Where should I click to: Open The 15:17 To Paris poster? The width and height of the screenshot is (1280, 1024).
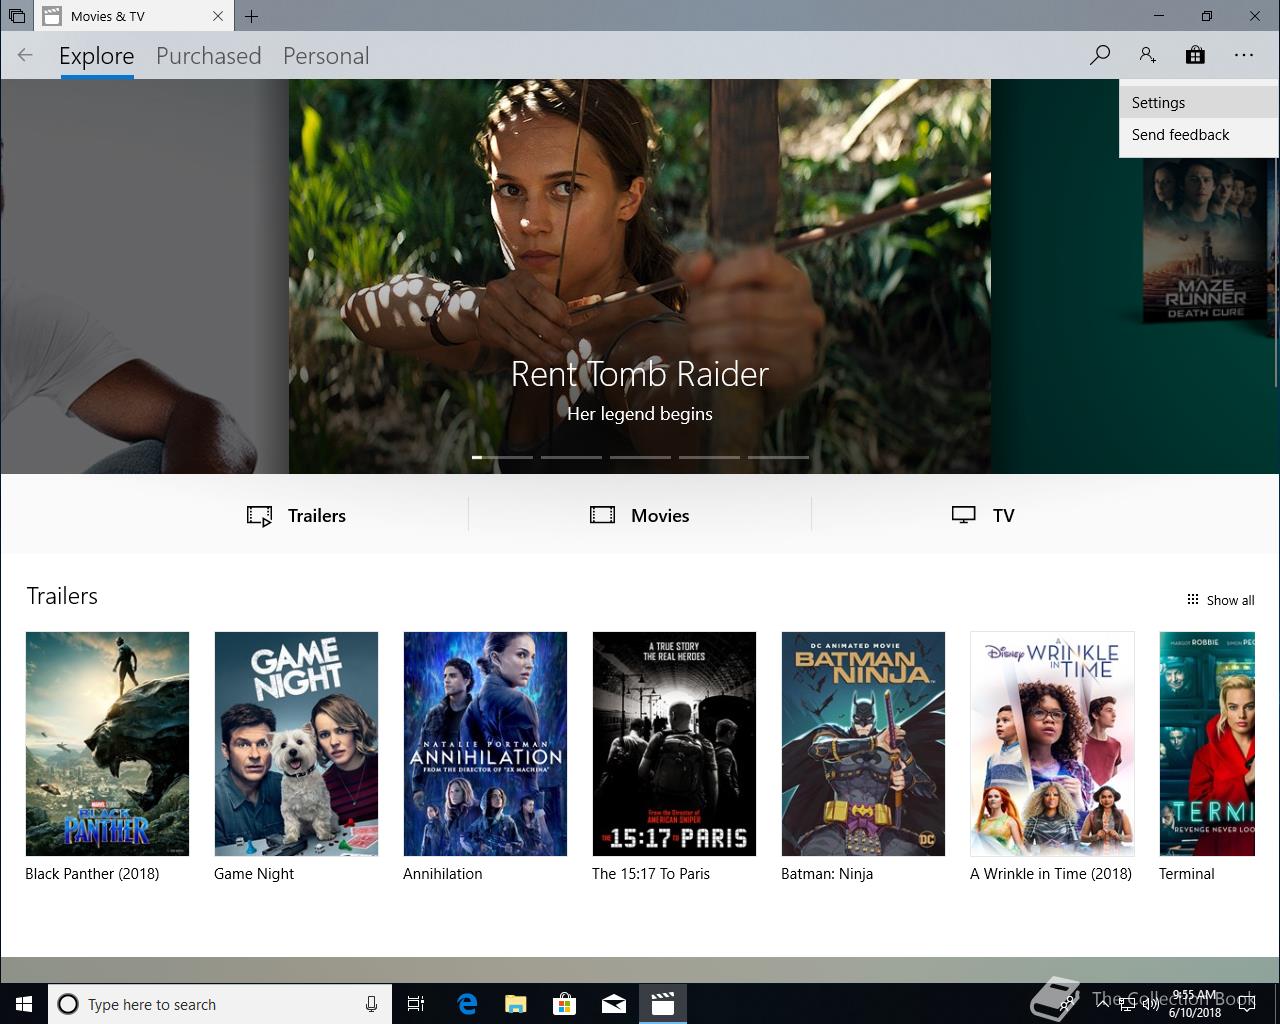tap(674, 744)
